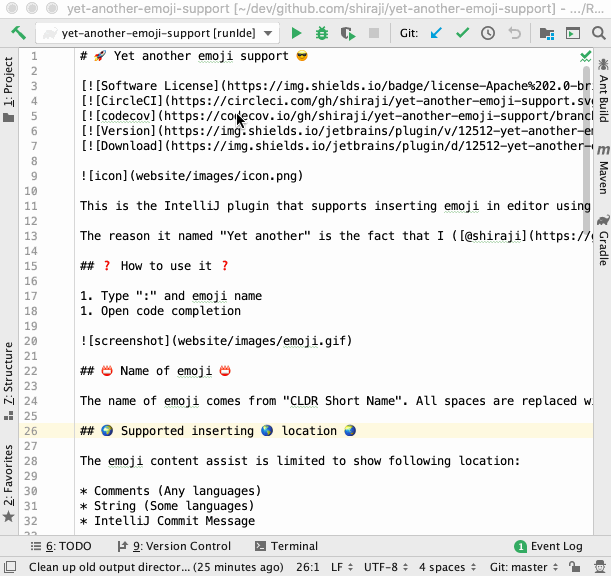Click the screenshot emoji.gif image line
Viewport: 611px width, 576px height.
click(x=216, y=341)
